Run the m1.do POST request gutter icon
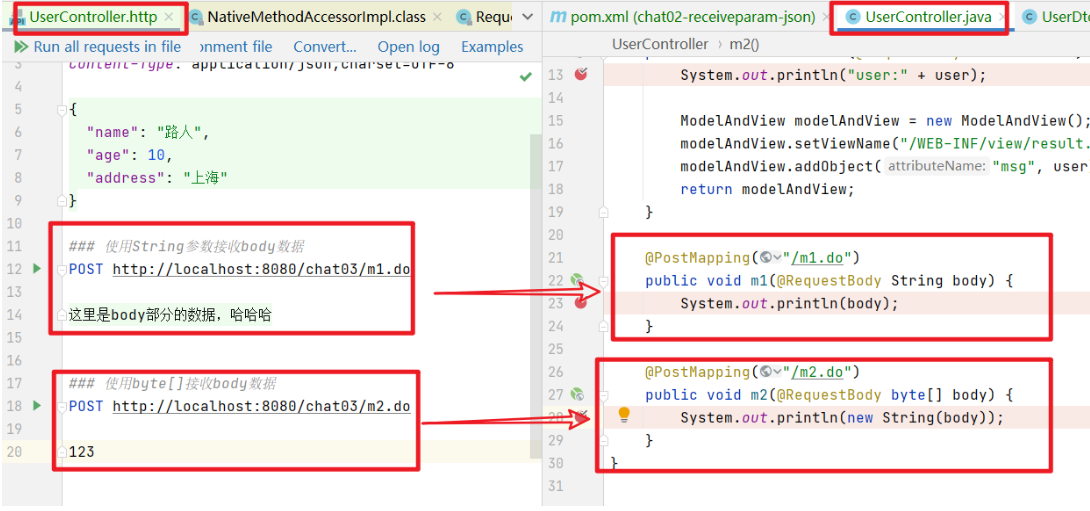This screenshot has height=511, width=1090. (x=38, y=269)
